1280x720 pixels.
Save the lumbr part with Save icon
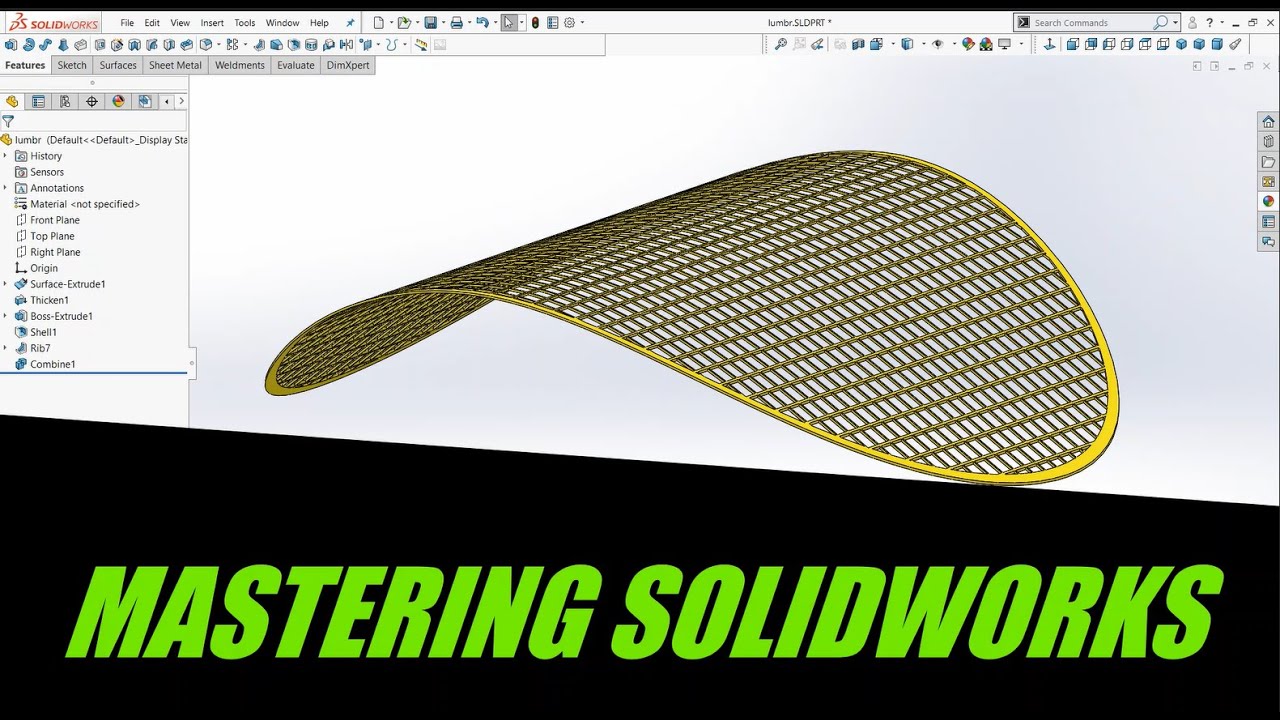[x=430, y=22]
